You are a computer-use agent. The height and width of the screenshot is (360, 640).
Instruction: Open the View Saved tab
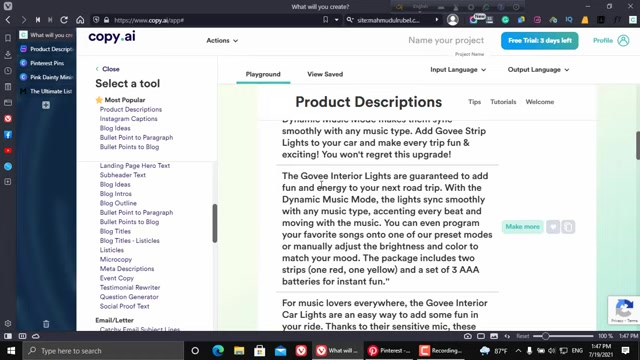325,74
